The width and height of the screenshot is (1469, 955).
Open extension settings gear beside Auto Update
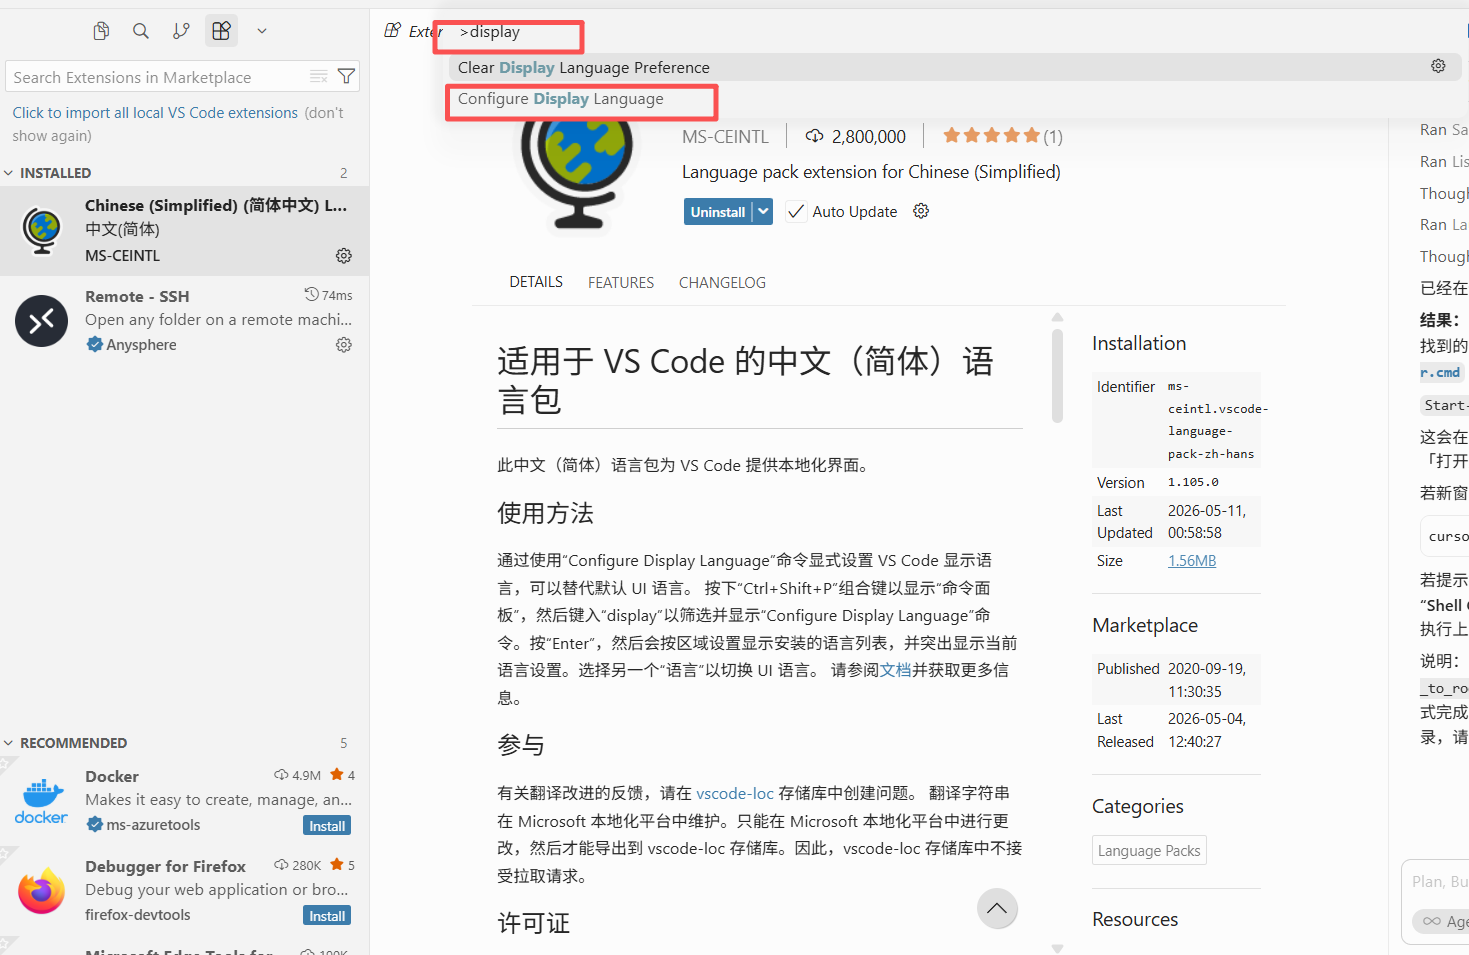[x=921, y=211]
